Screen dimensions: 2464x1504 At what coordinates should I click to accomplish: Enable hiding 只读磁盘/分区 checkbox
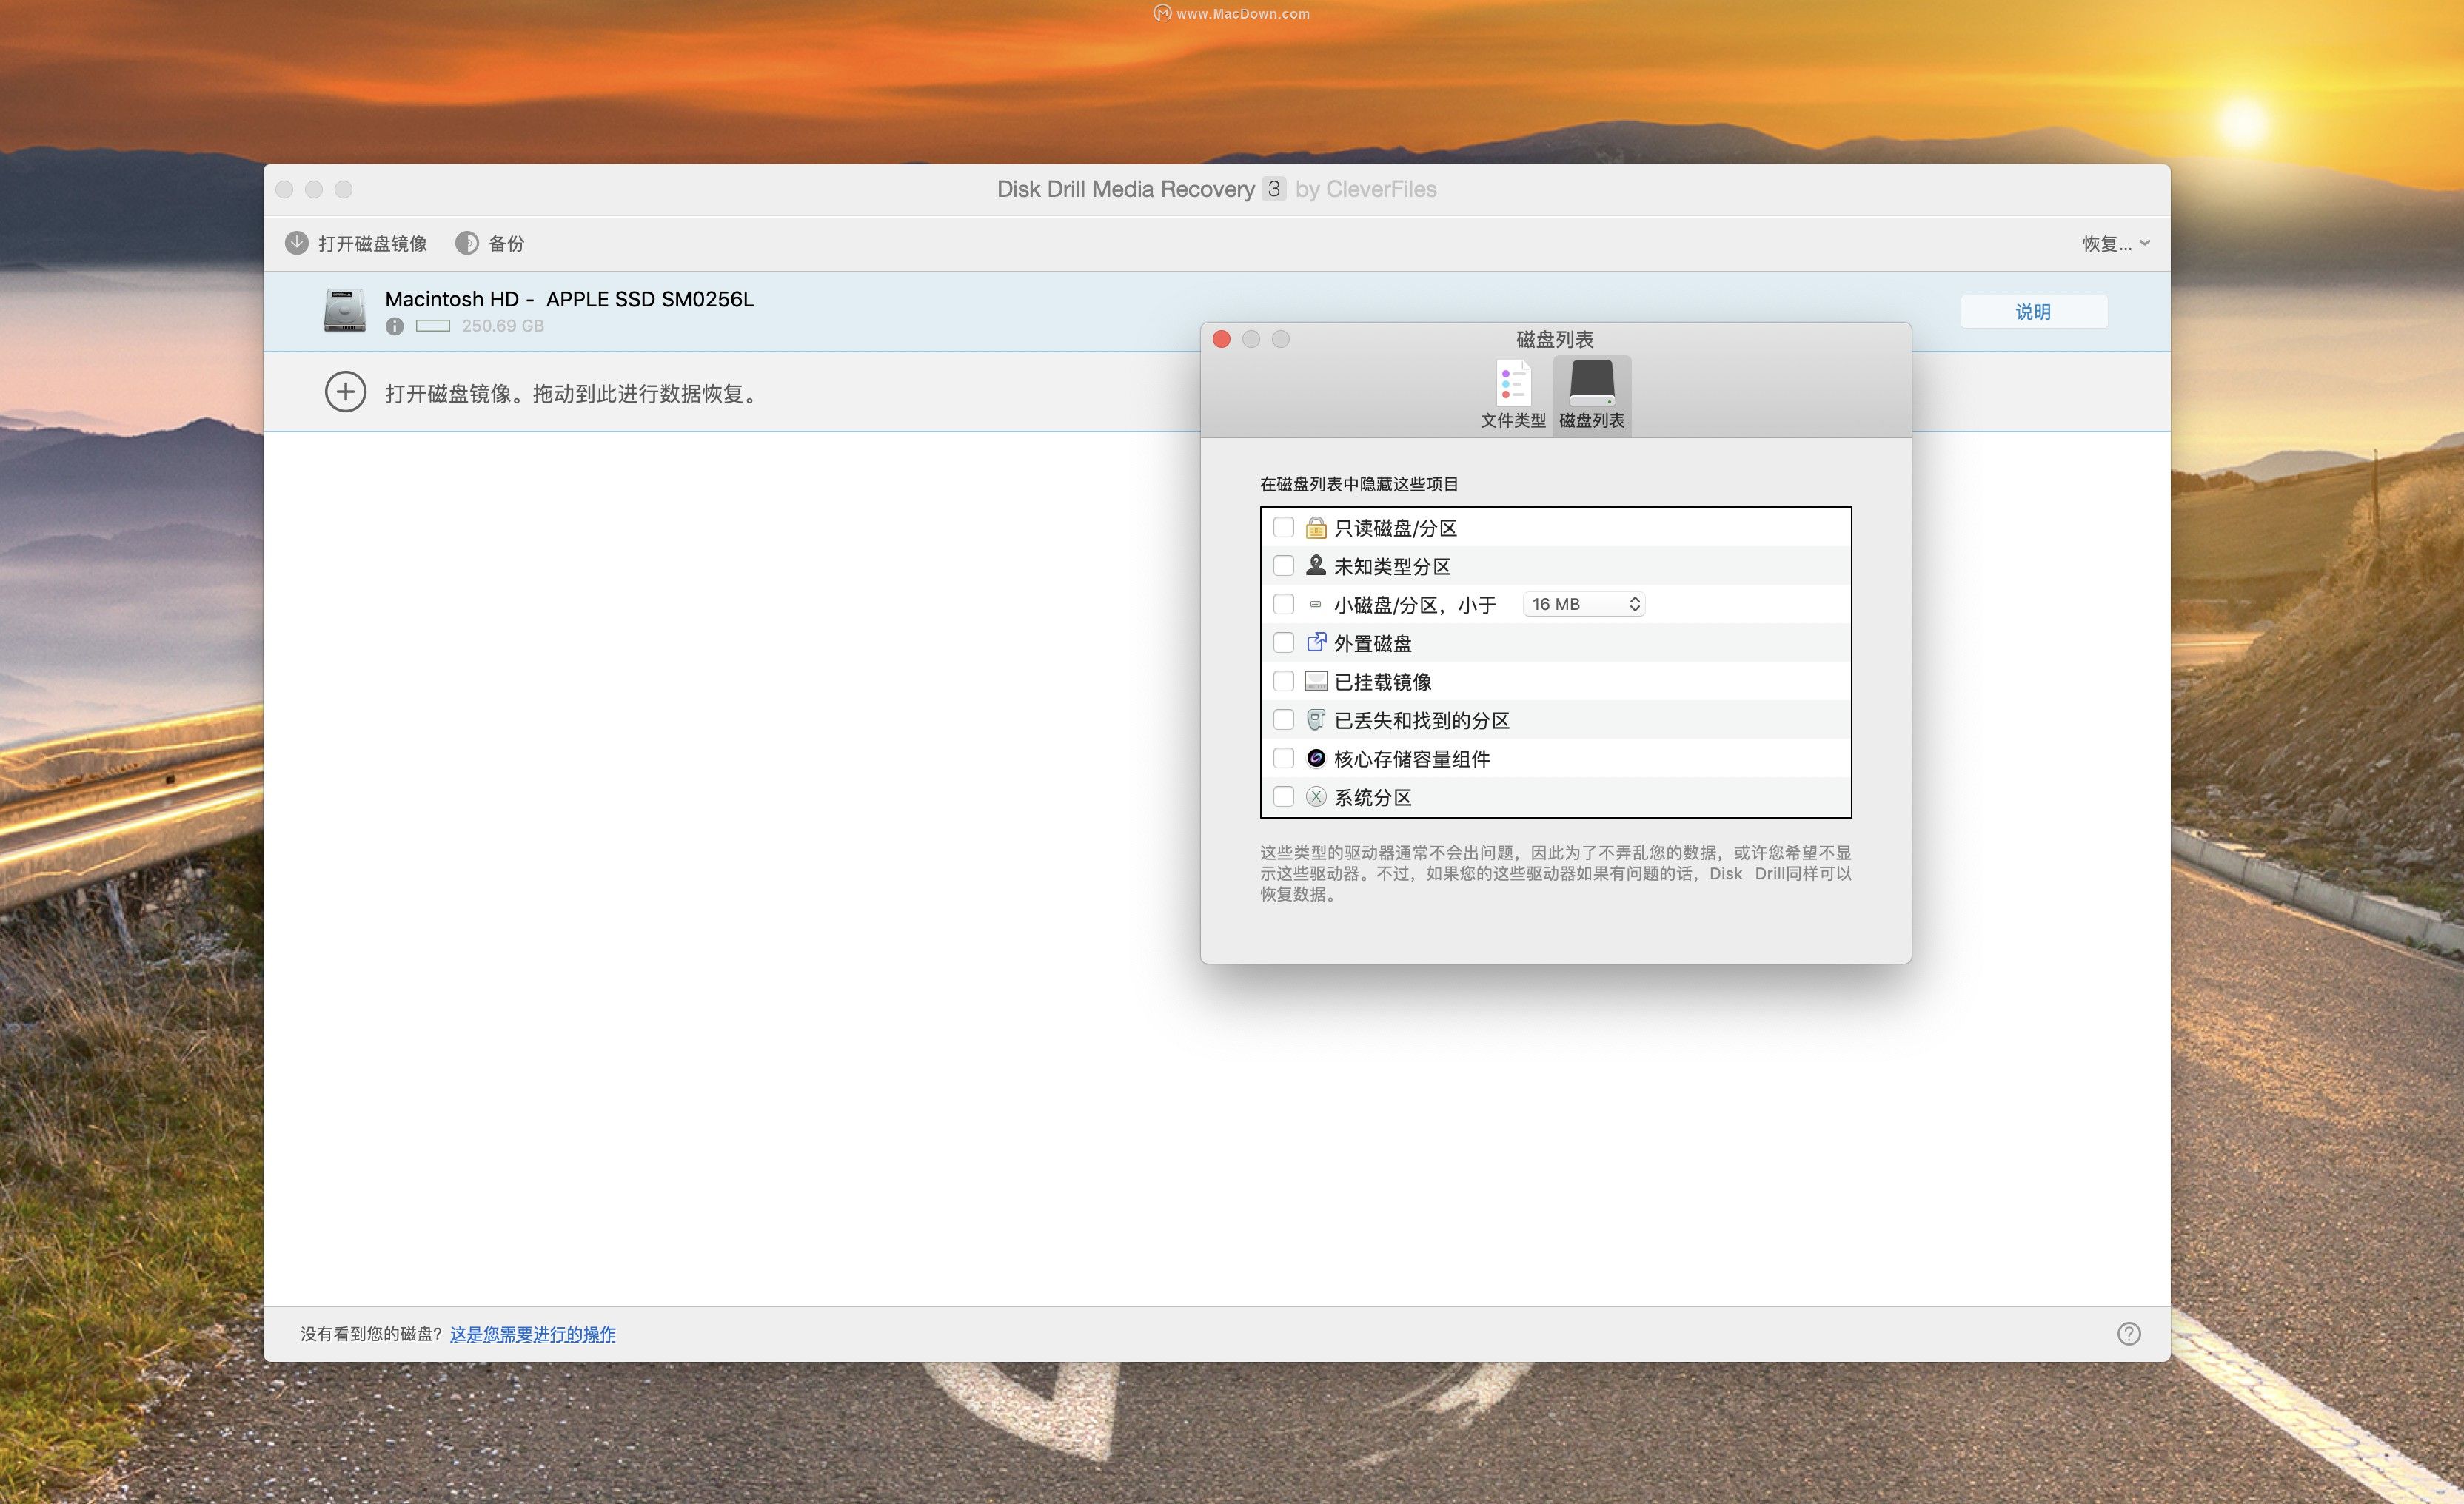tap(1283, 527)
